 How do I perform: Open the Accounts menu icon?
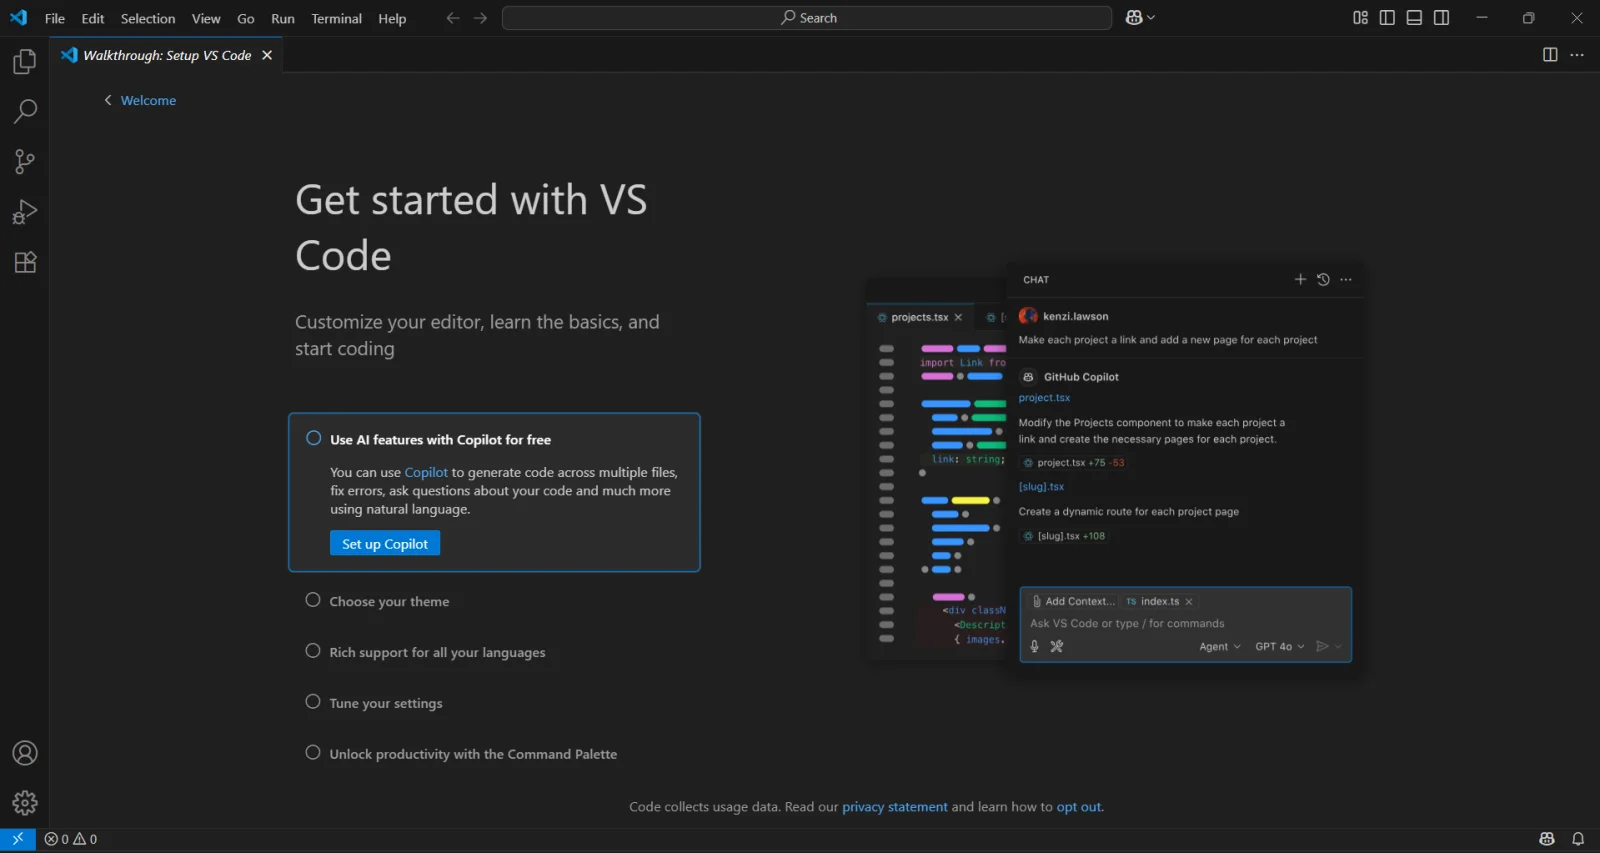coord(25,753)
